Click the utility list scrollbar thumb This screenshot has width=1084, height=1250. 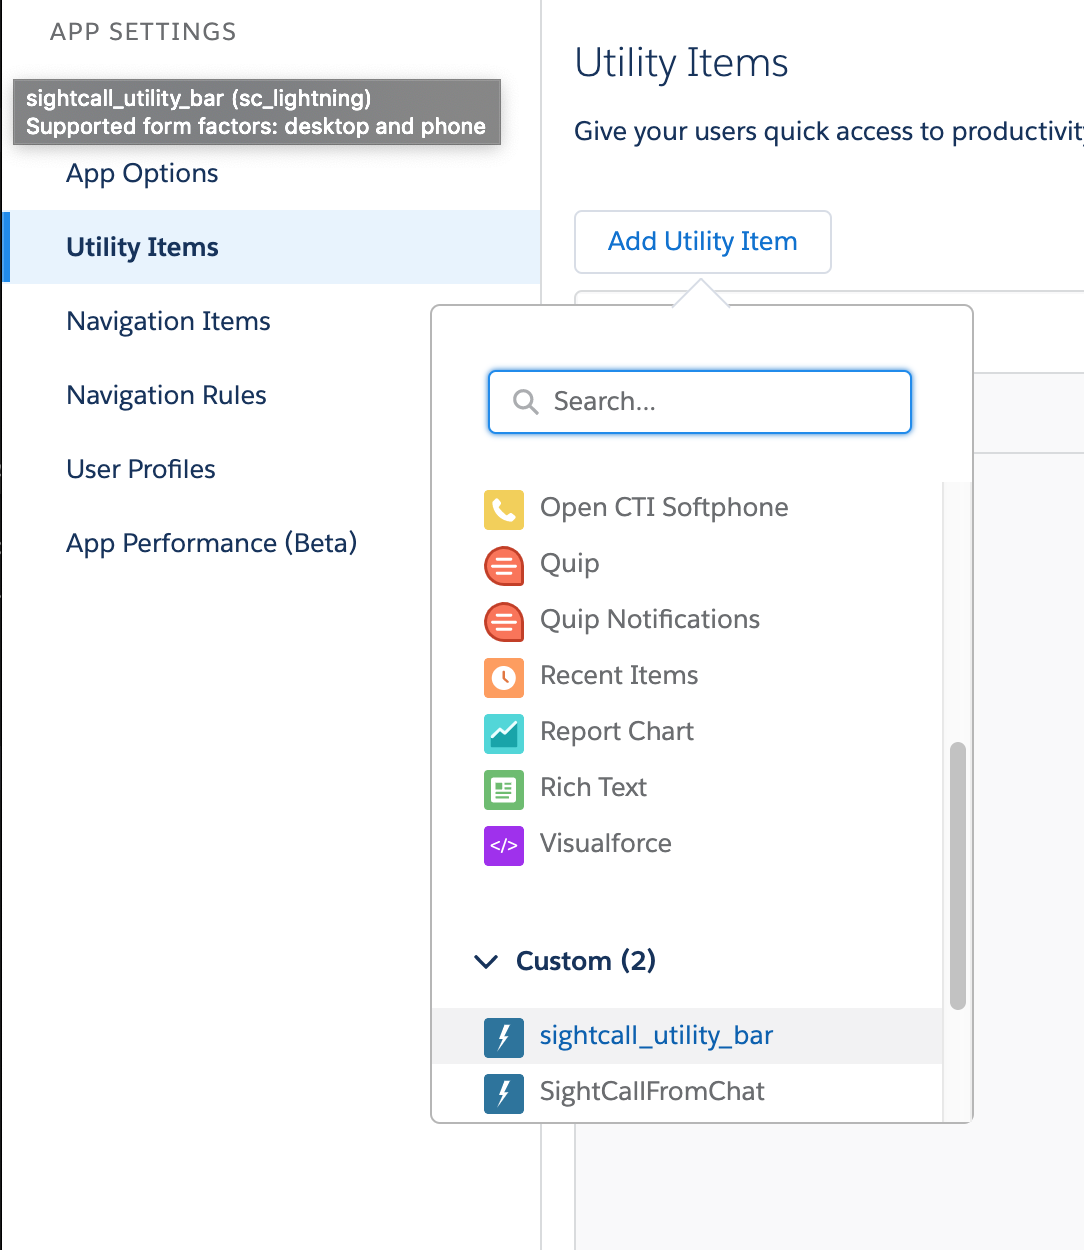point(958,876)
